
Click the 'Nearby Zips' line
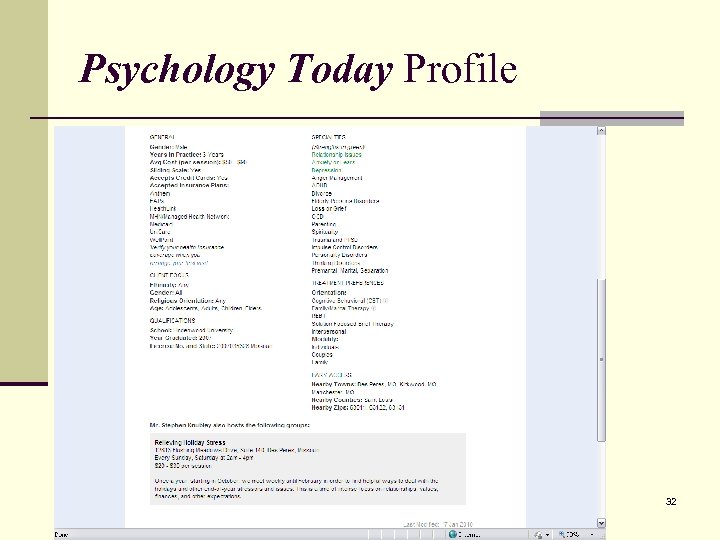(358, 407)
